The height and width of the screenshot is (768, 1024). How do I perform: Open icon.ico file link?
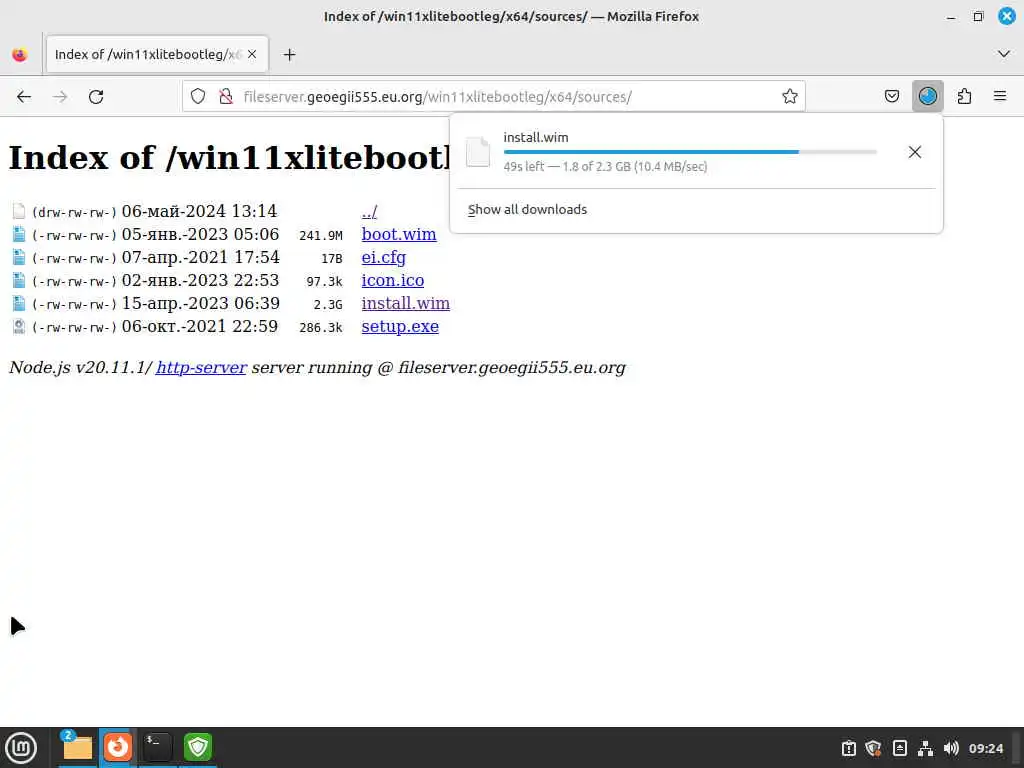click(x=392, y=280)
